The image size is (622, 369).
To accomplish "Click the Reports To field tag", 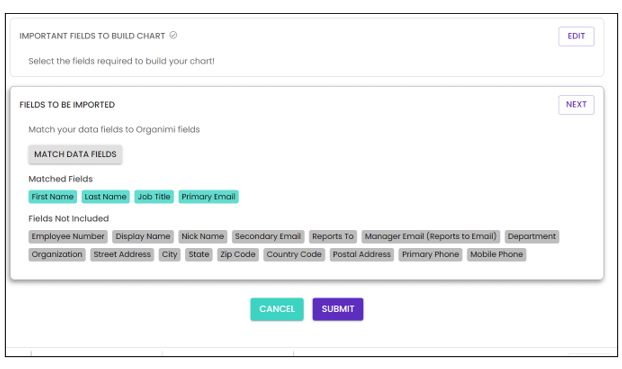I will point(333,236).
